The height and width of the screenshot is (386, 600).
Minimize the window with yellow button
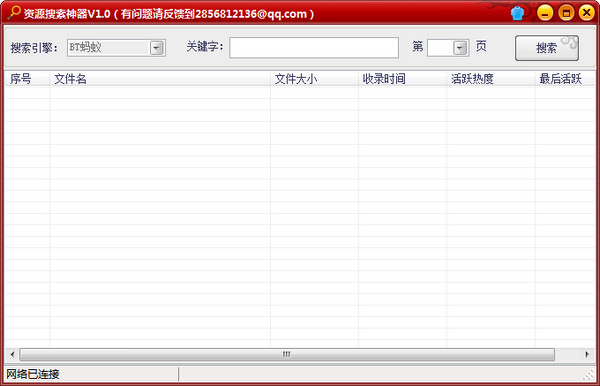click(545, 13)
